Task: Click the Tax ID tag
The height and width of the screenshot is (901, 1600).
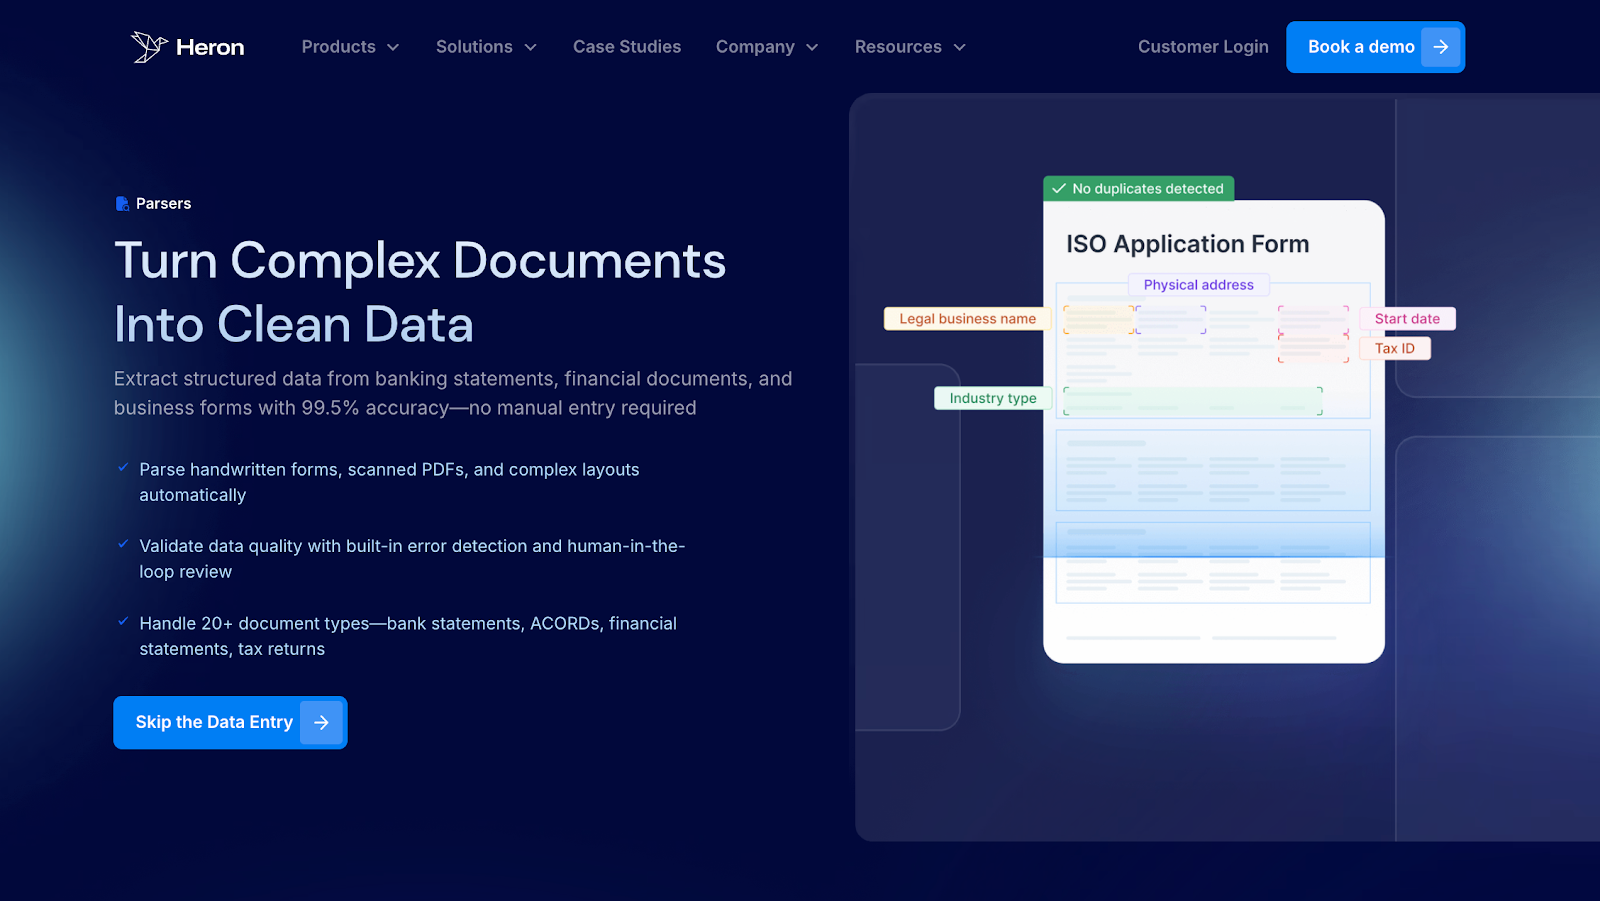Action: pyautogui.click(x=1395, y=348)
